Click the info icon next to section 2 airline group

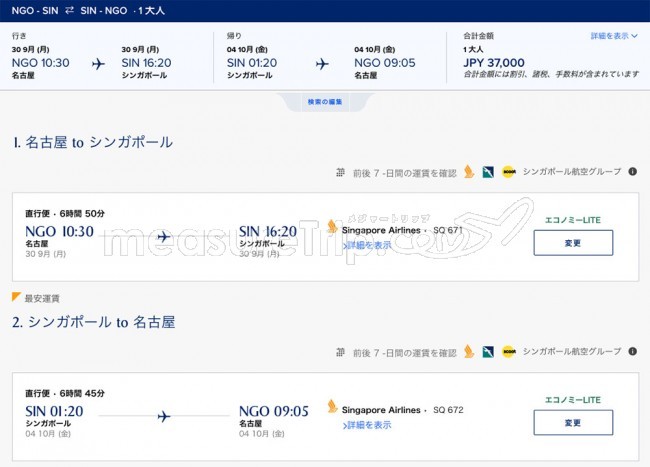[632, 351]
